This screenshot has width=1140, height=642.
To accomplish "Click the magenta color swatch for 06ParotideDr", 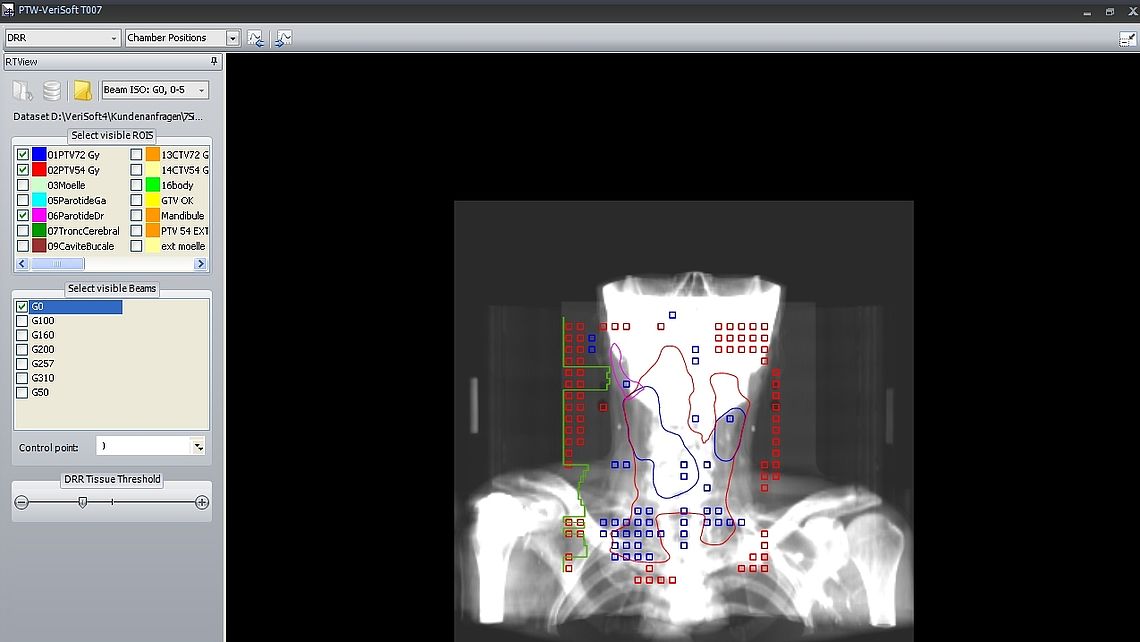I will tap(37, 215).
